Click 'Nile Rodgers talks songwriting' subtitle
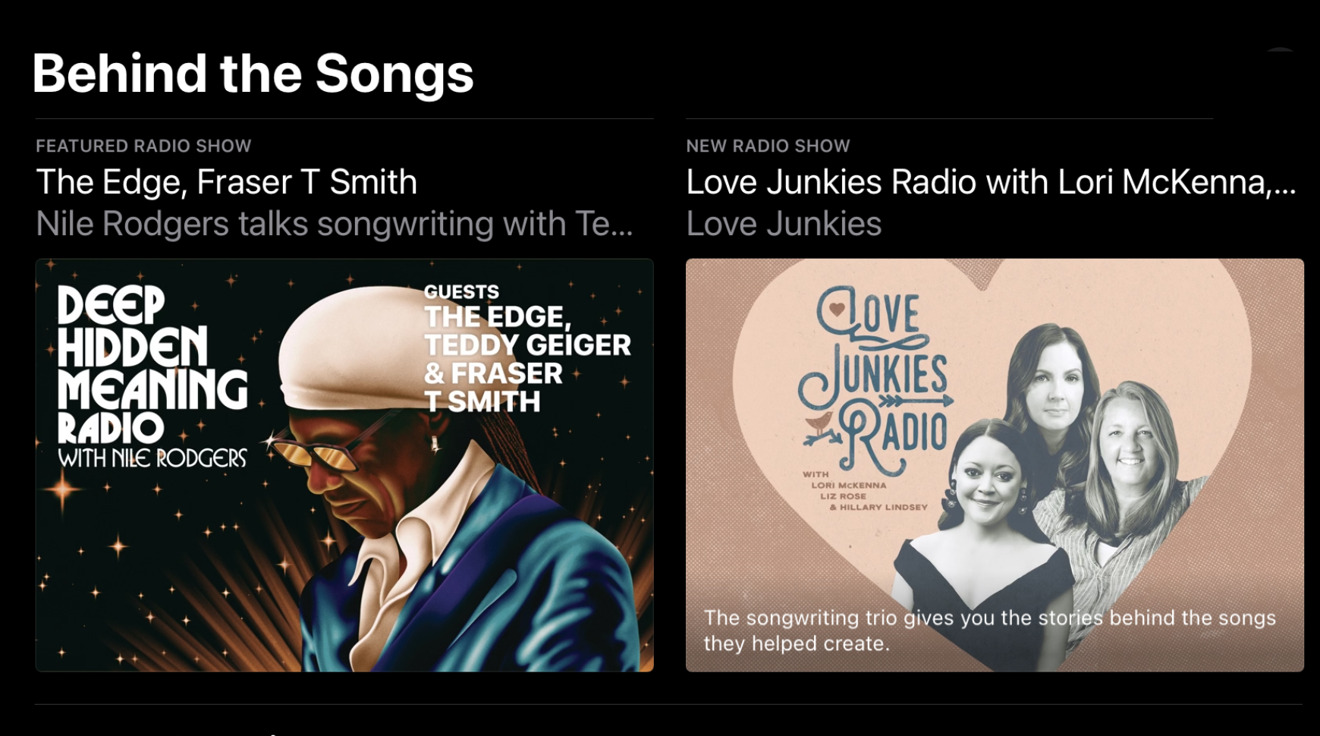This screenshot has width=1320, height=736. point(334,224)
